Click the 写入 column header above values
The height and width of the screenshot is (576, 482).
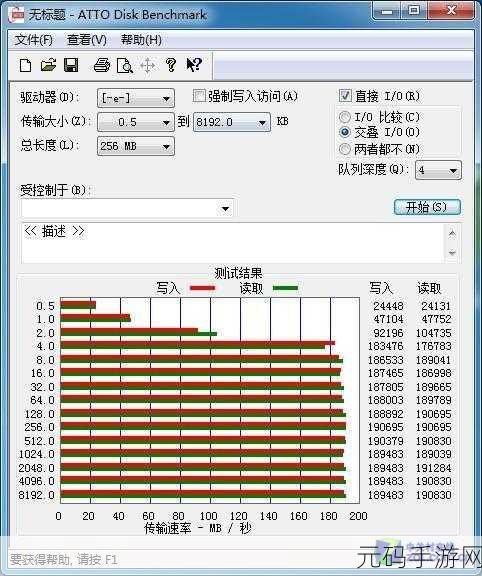tap(381, 288)
